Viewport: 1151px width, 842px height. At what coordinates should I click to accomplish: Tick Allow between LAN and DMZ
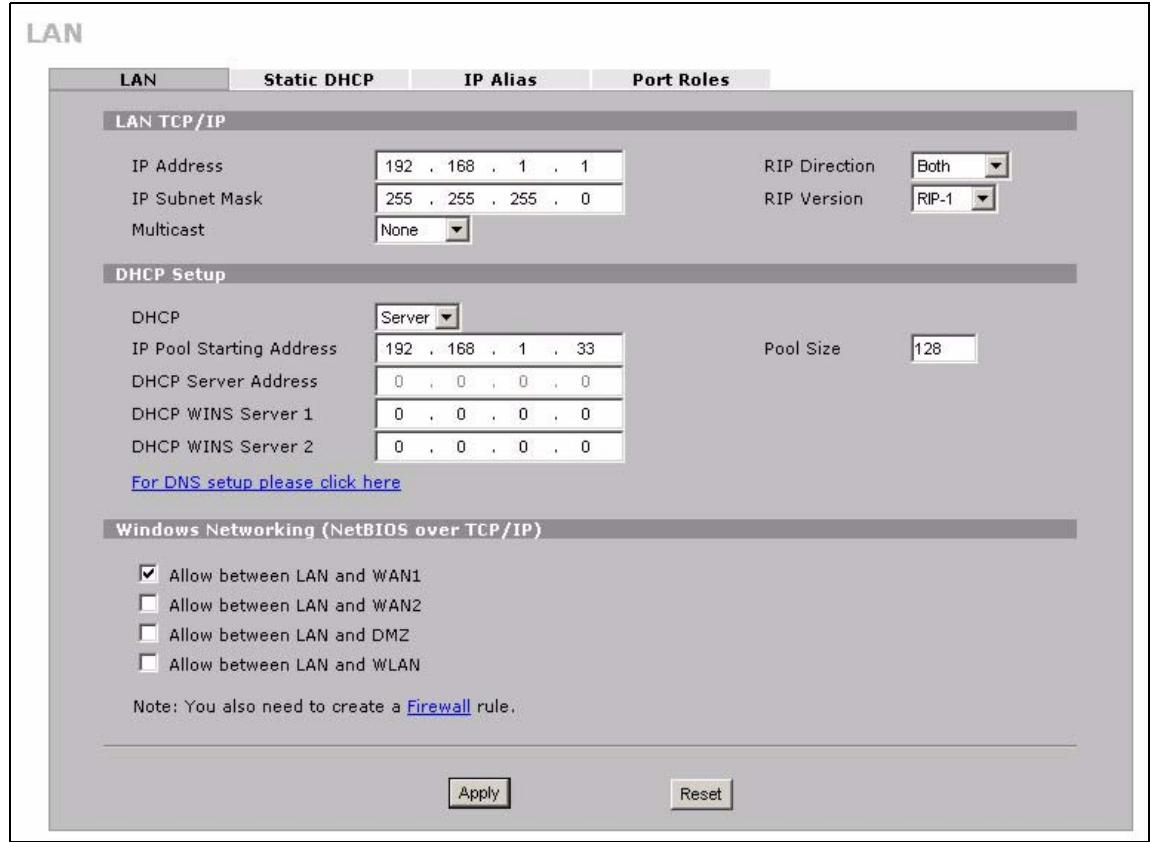point(148,634)
